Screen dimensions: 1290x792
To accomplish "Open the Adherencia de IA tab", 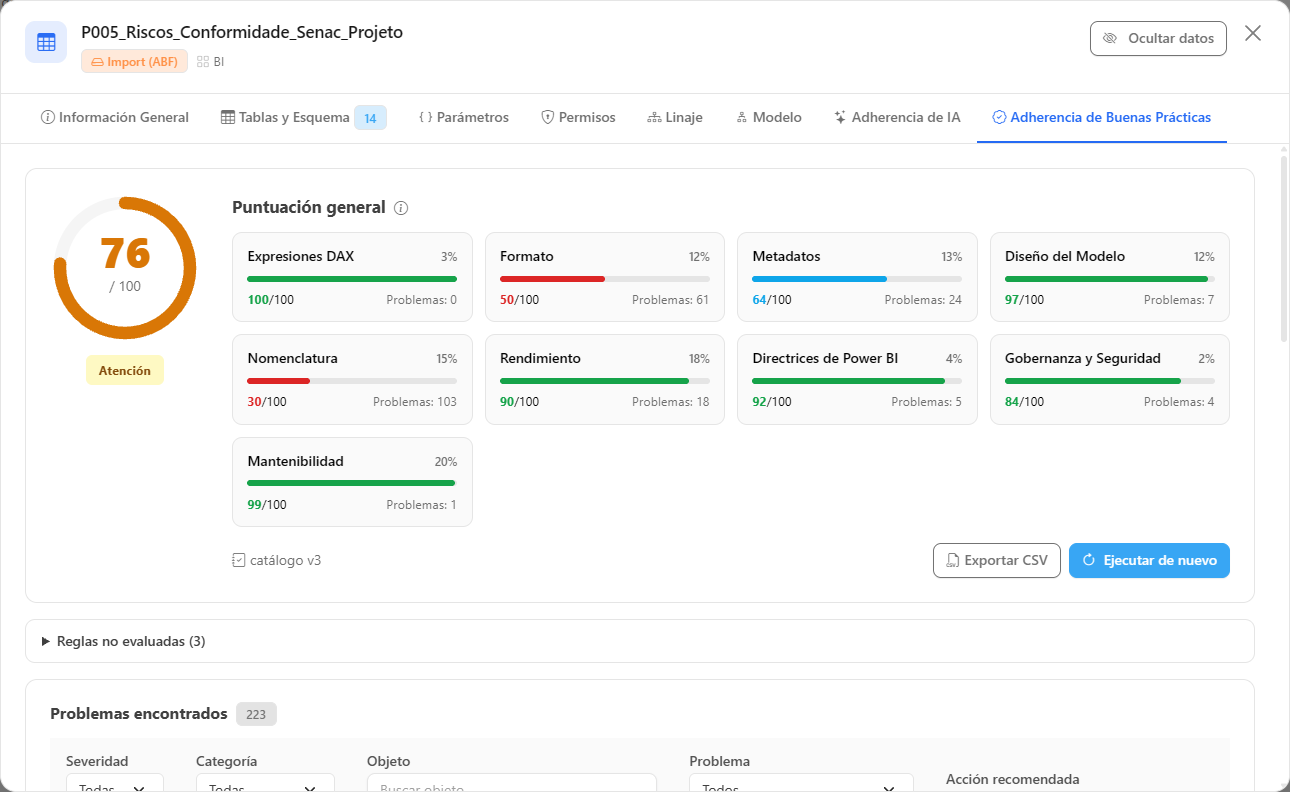I will pyautogui.click(x=897, y=118).
